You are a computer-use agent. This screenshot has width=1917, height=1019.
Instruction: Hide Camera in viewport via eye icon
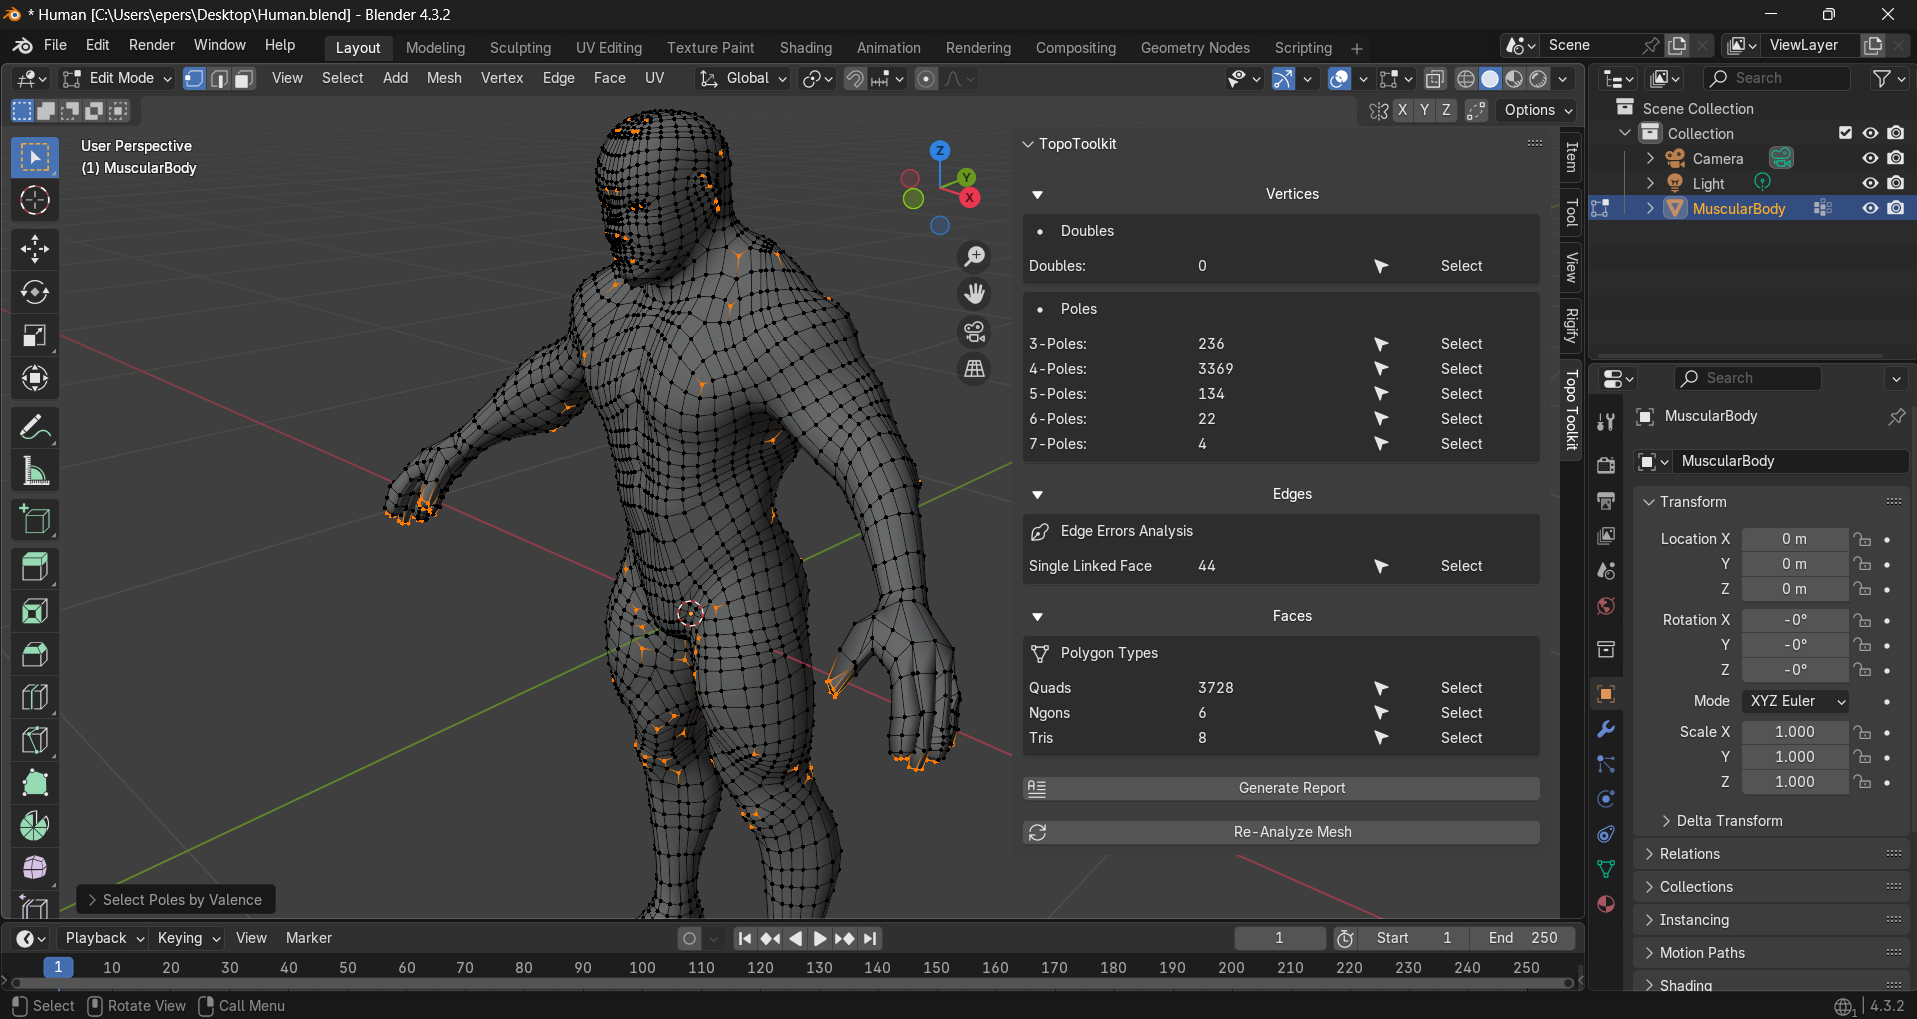click(x=1870, y=158)
